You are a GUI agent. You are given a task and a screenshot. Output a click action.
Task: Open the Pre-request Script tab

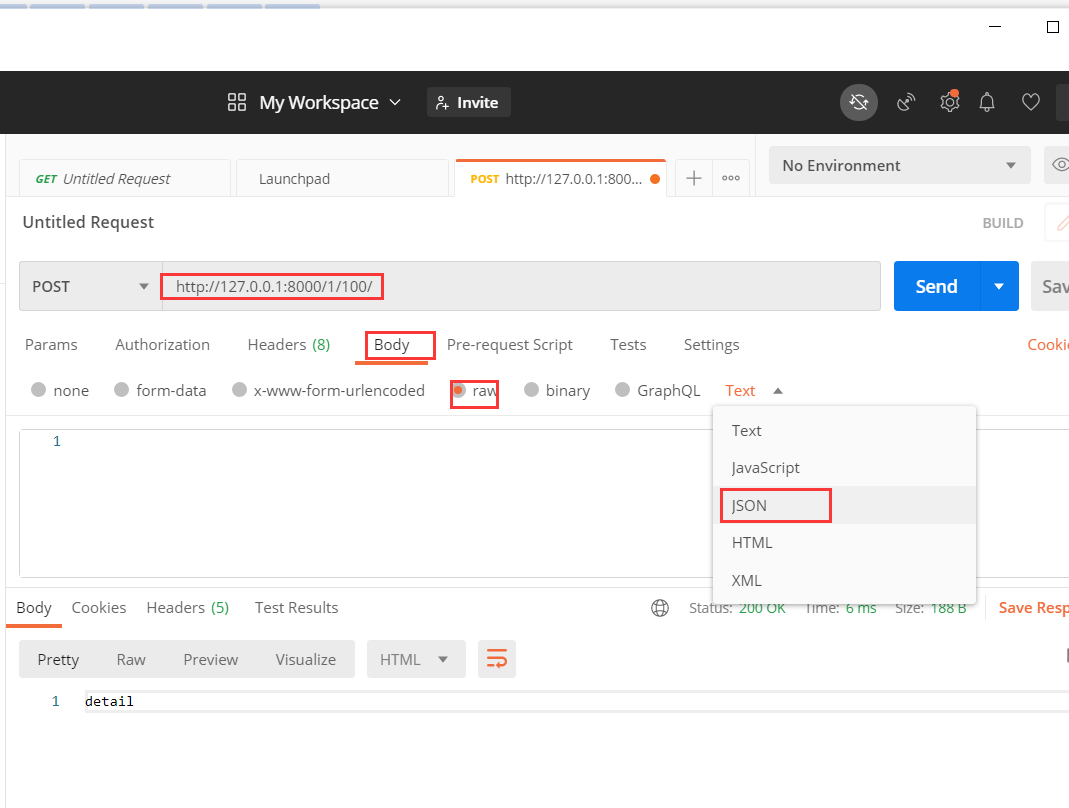(510, 344)
